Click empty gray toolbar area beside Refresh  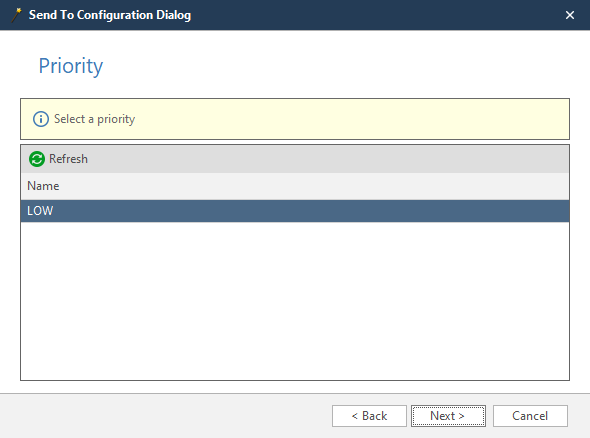click(327, 159)
